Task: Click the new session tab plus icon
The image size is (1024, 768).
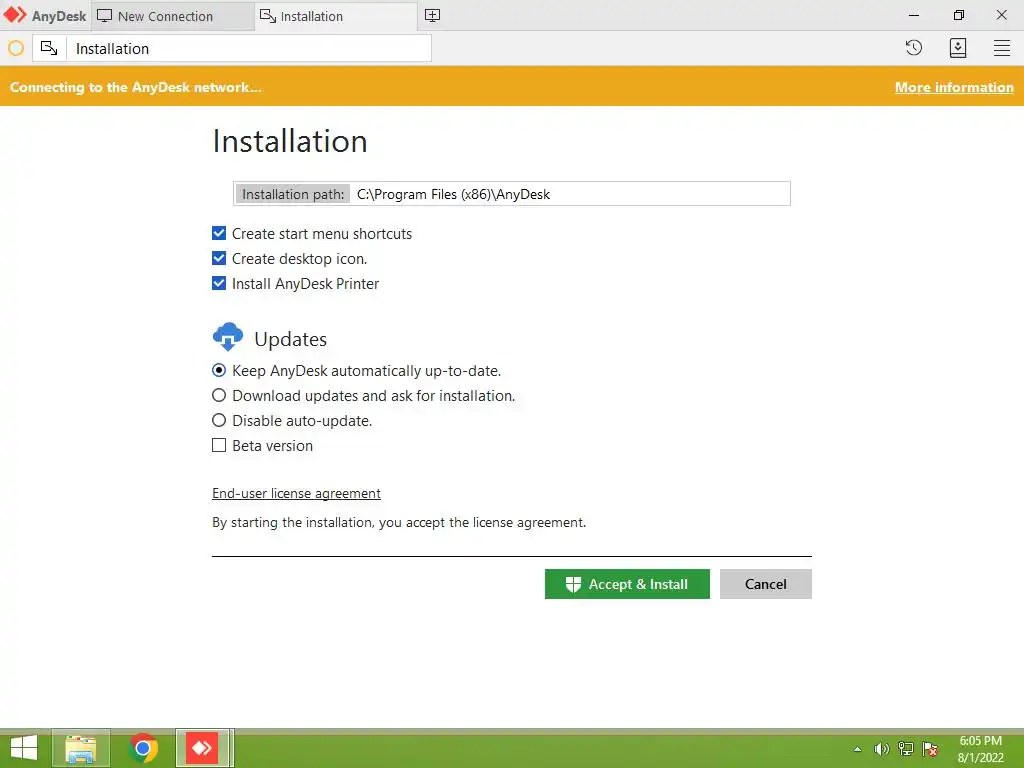Action: click(432, 16)
